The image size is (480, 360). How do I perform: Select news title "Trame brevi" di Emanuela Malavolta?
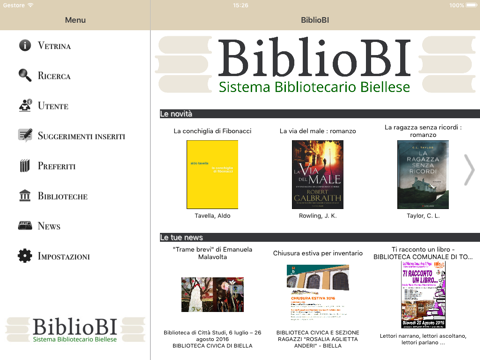tap(212, 253)
